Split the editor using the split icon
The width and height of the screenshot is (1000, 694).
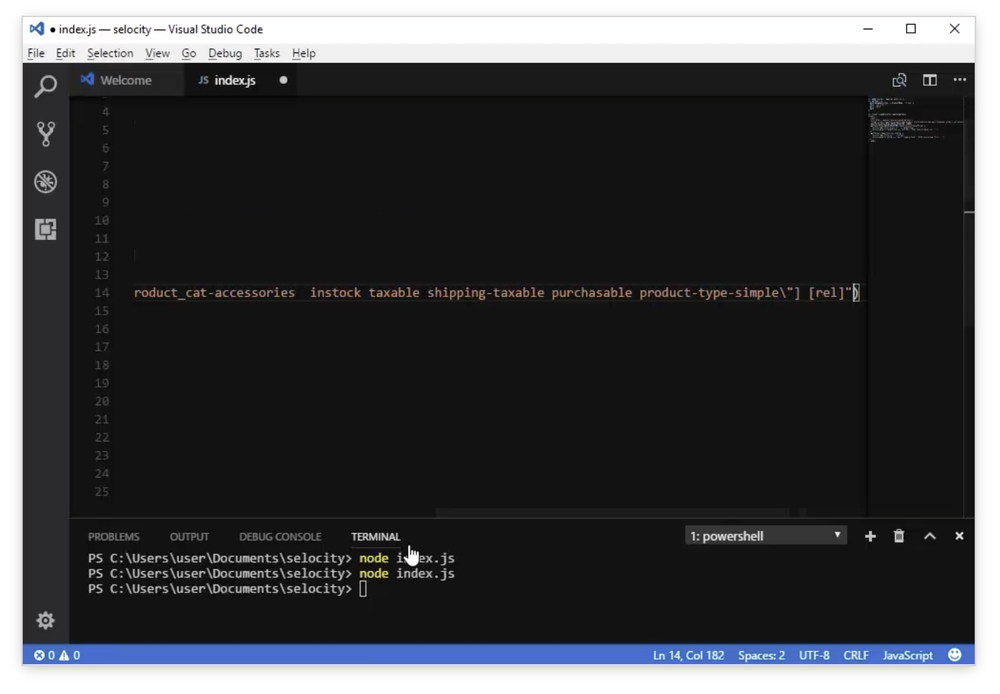929,79
